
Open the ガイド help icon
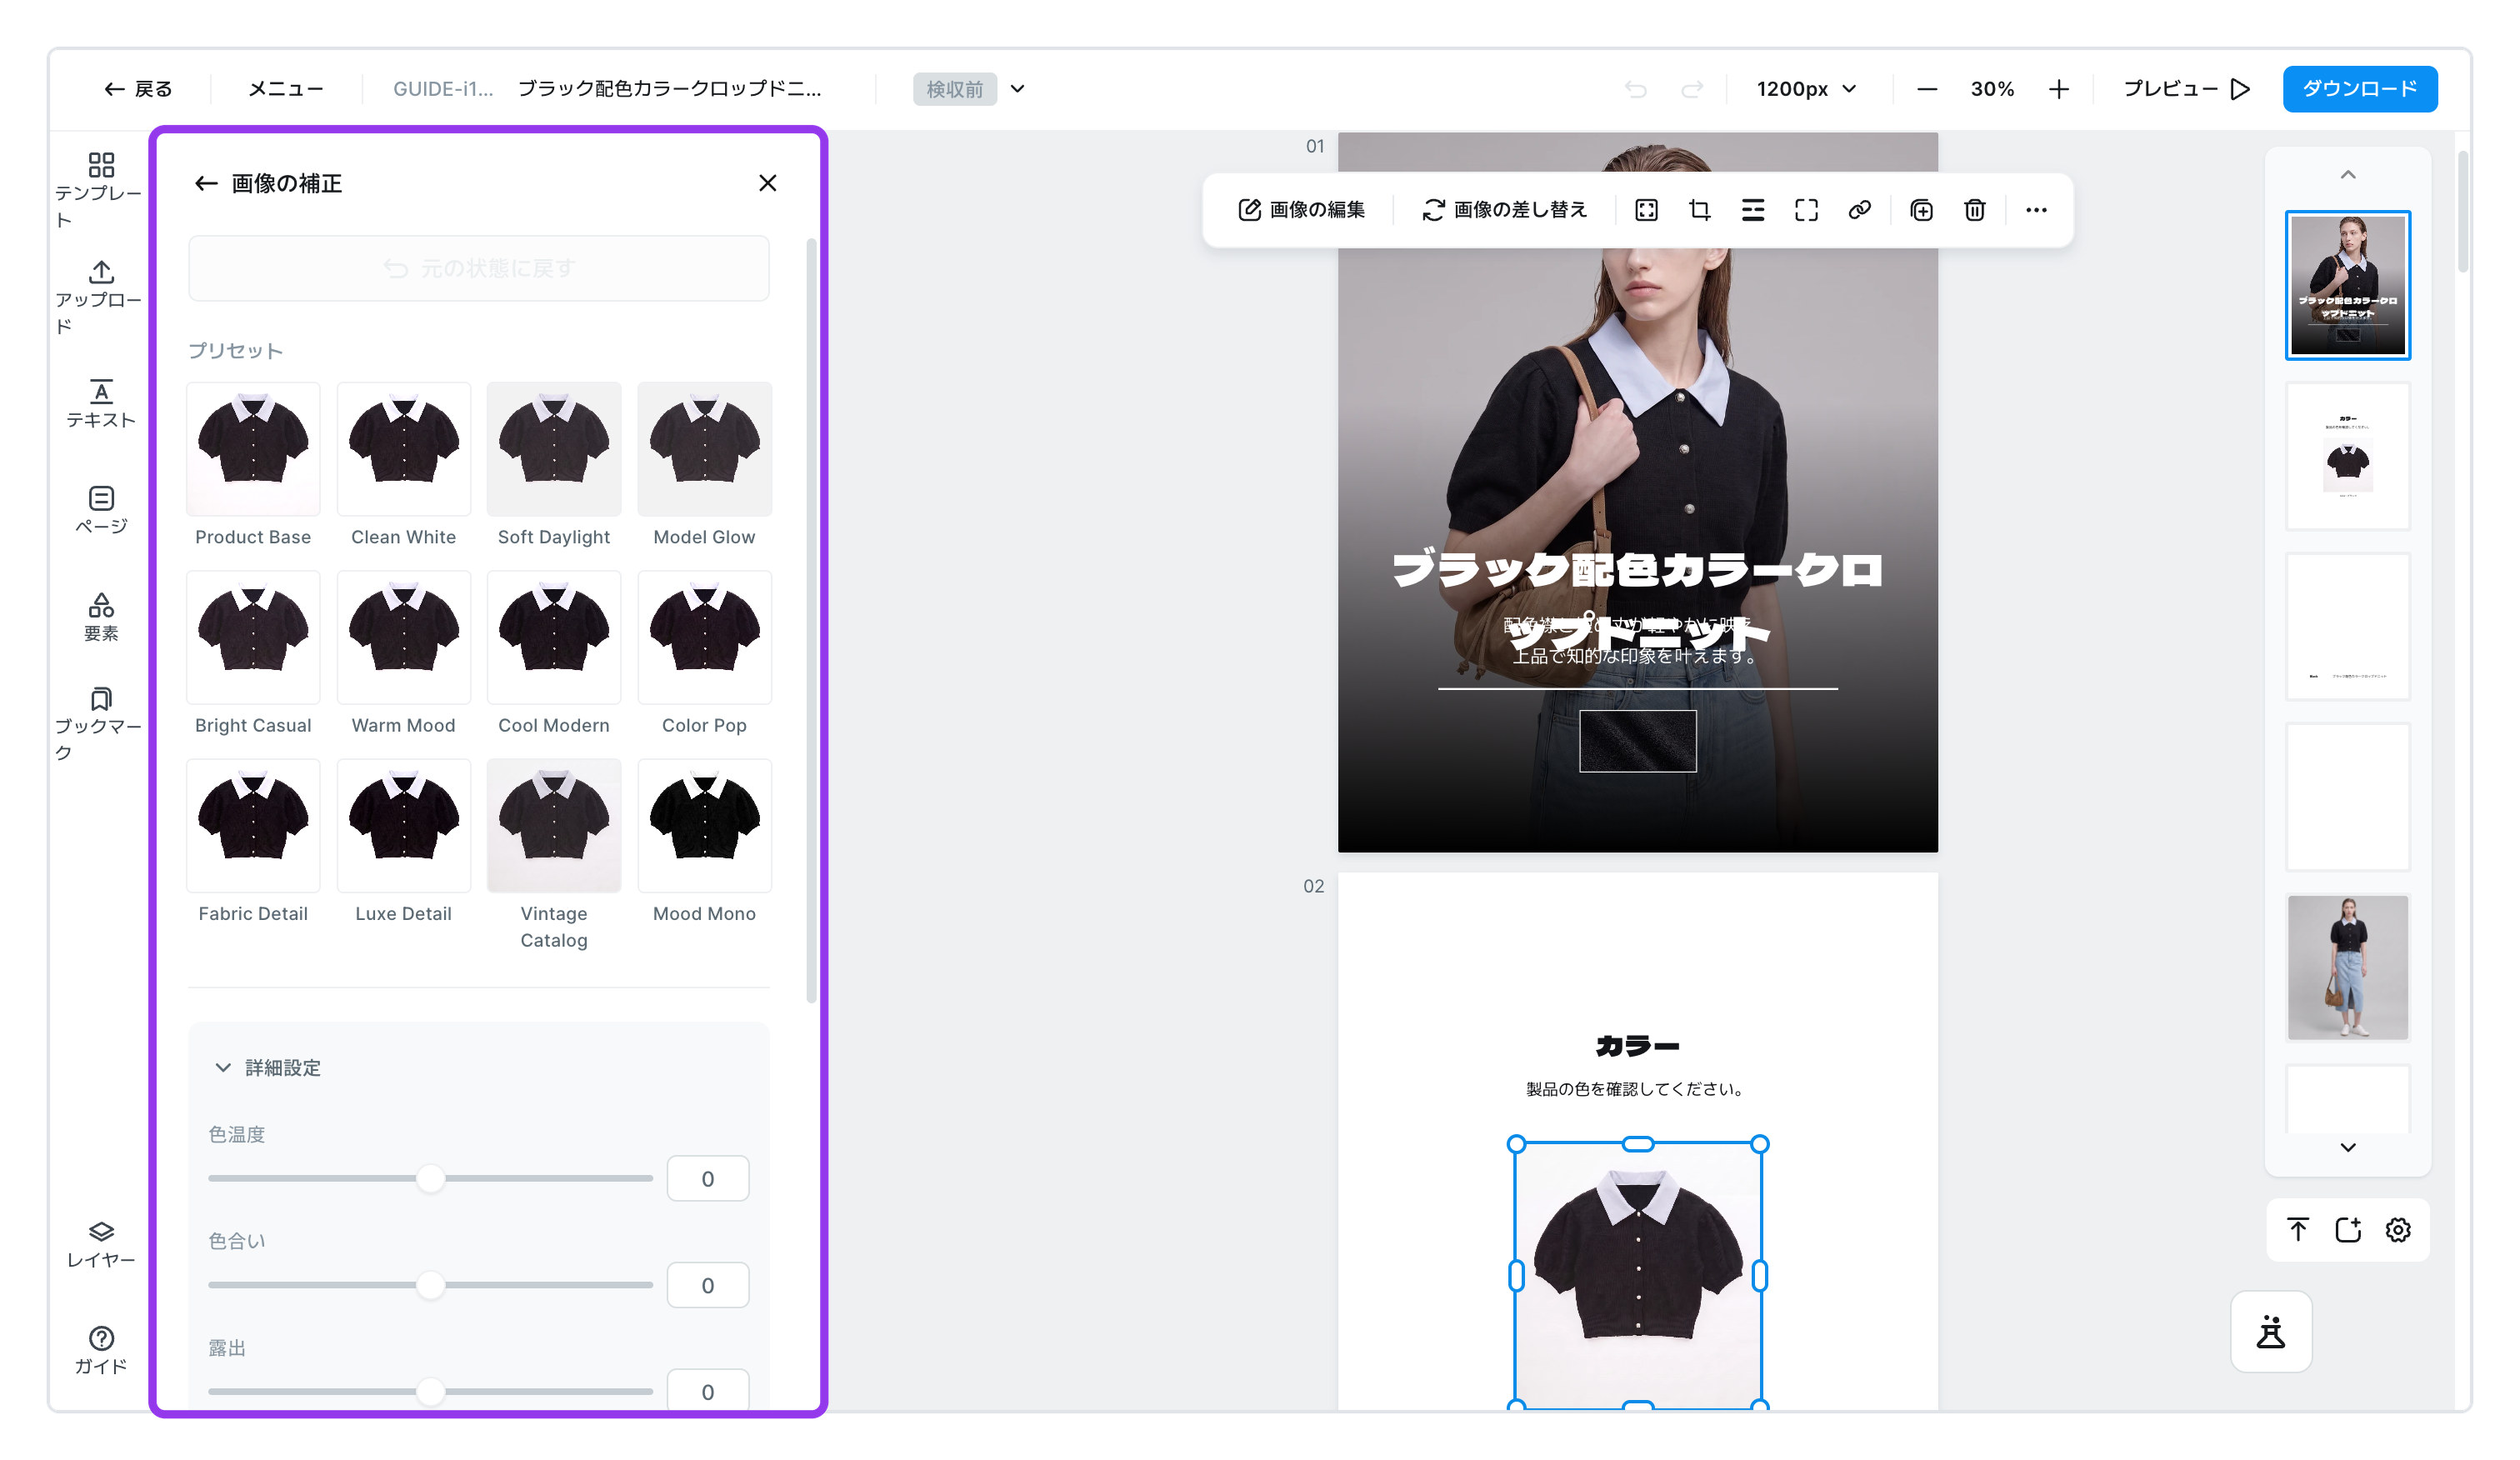click(100, 1350)
